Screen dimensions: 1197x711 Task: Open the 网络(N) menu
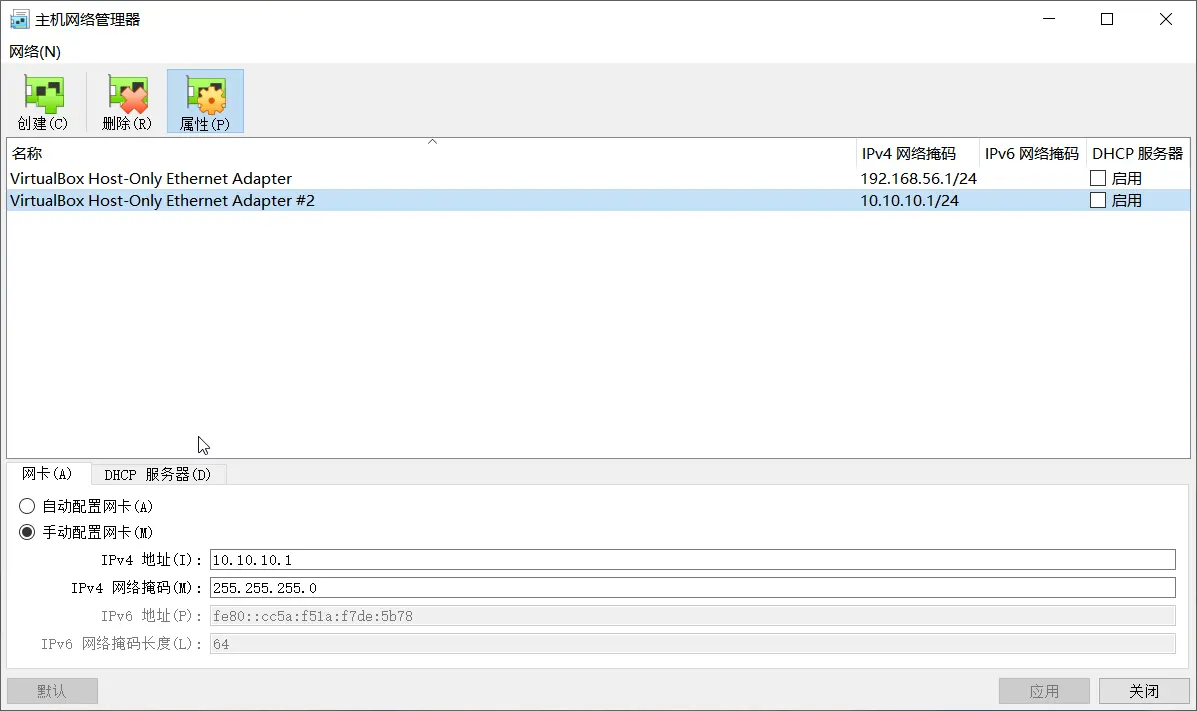[33, 51]
